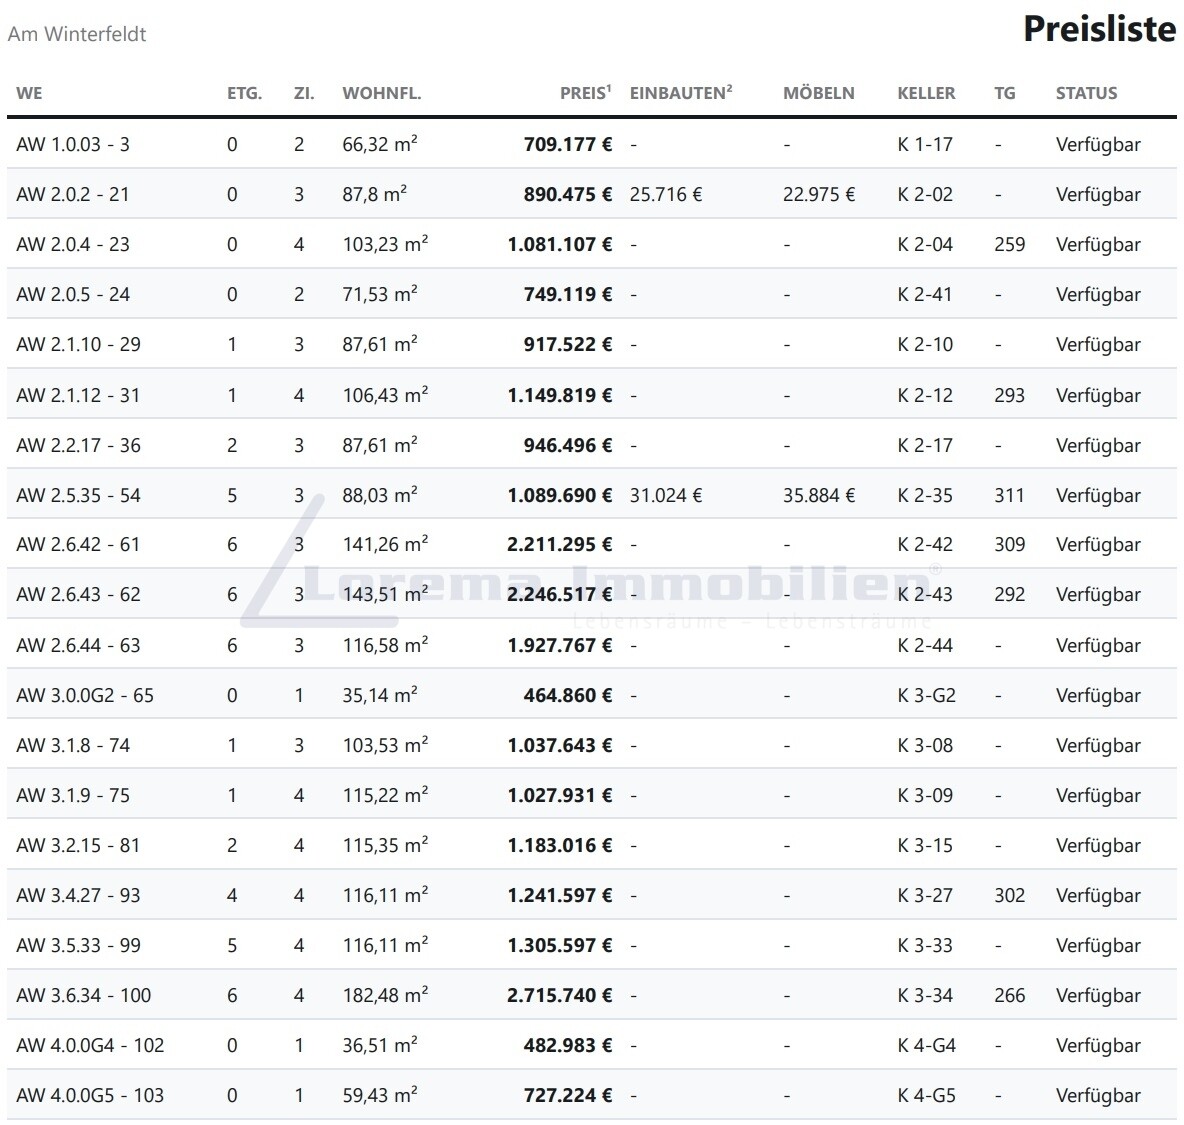
Task: Click the EINBAUTEN column header
Action: point(681,93)
